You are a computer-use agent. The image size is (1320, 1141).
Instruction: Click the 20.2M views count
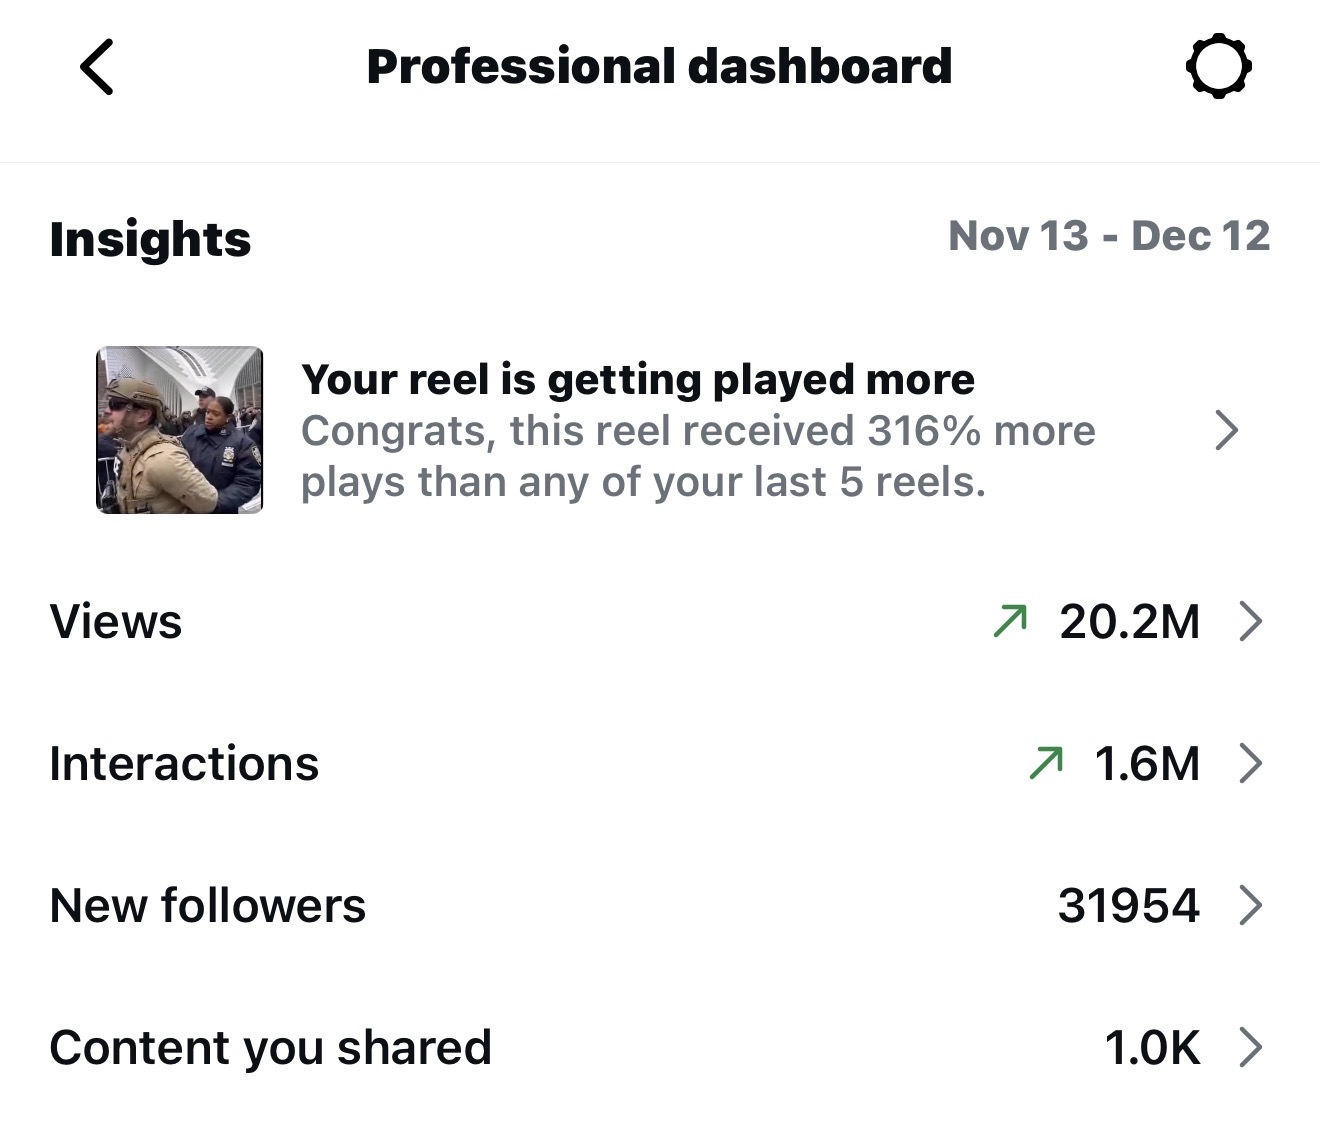[x=1129, y=621]
